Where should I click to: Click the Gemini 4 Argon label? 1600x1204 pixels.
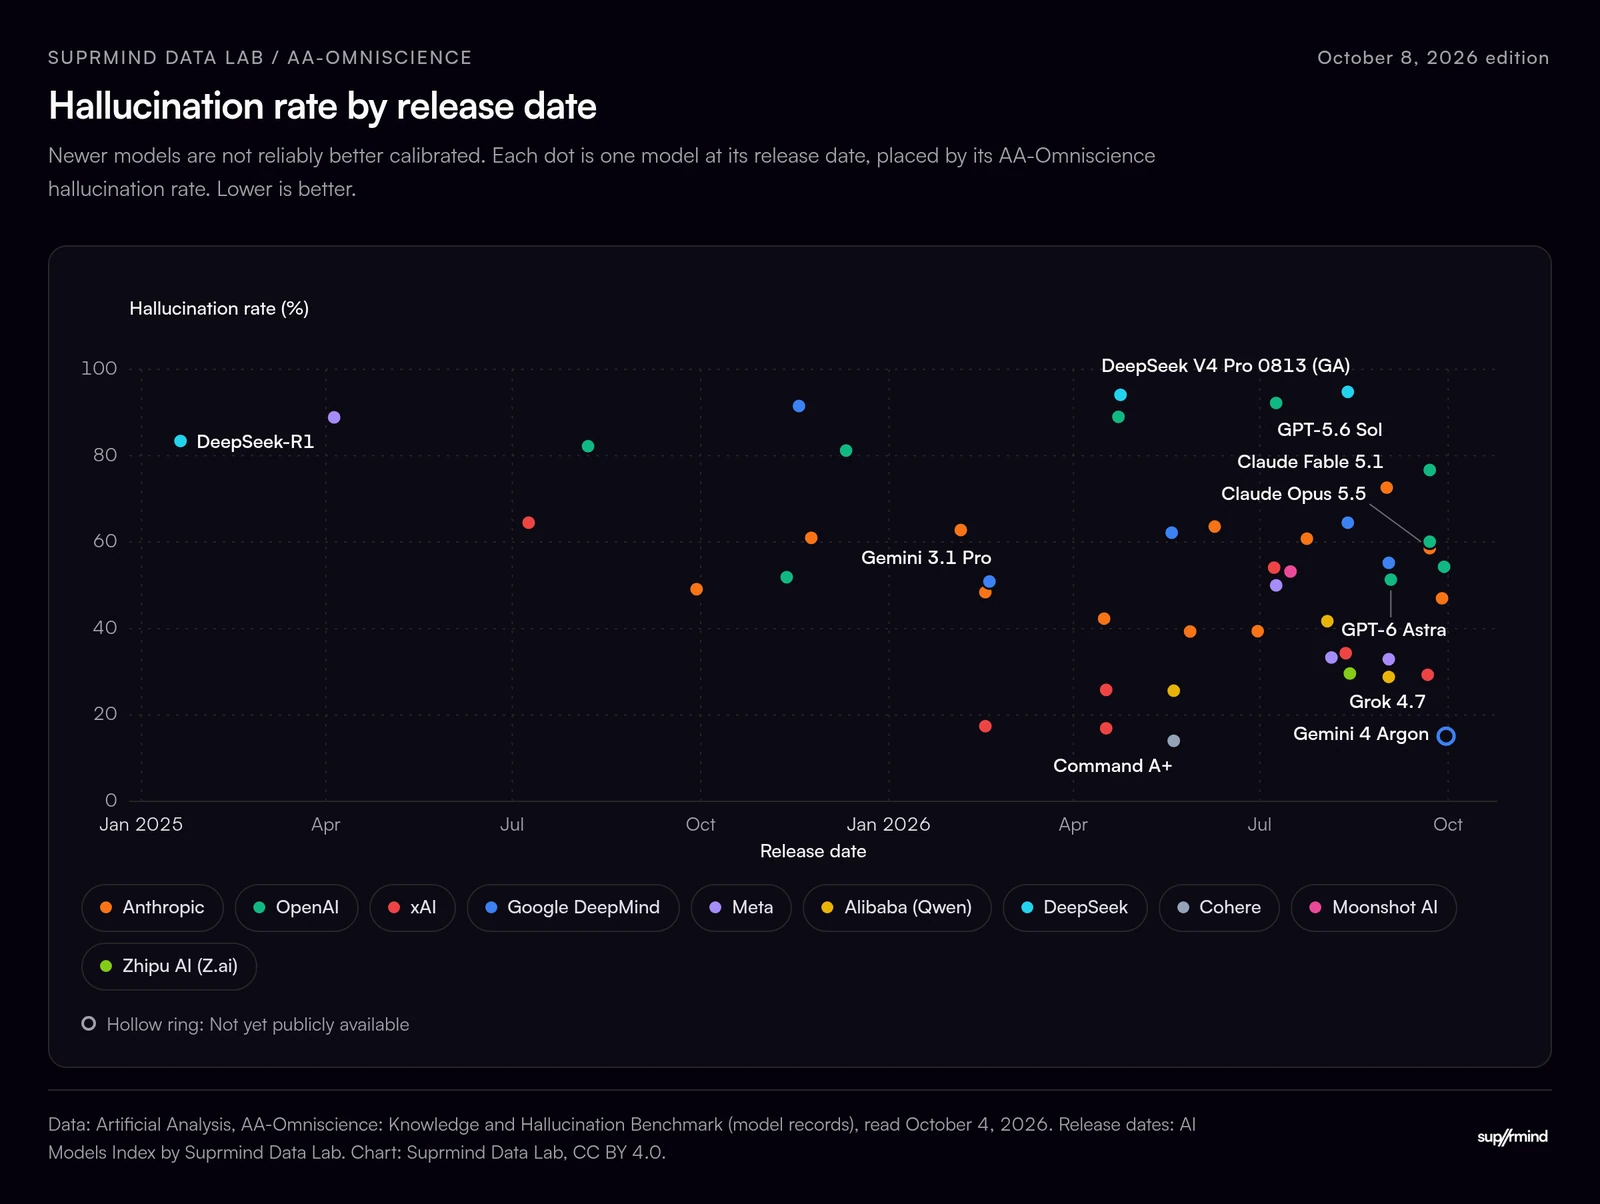[1361, 734]
